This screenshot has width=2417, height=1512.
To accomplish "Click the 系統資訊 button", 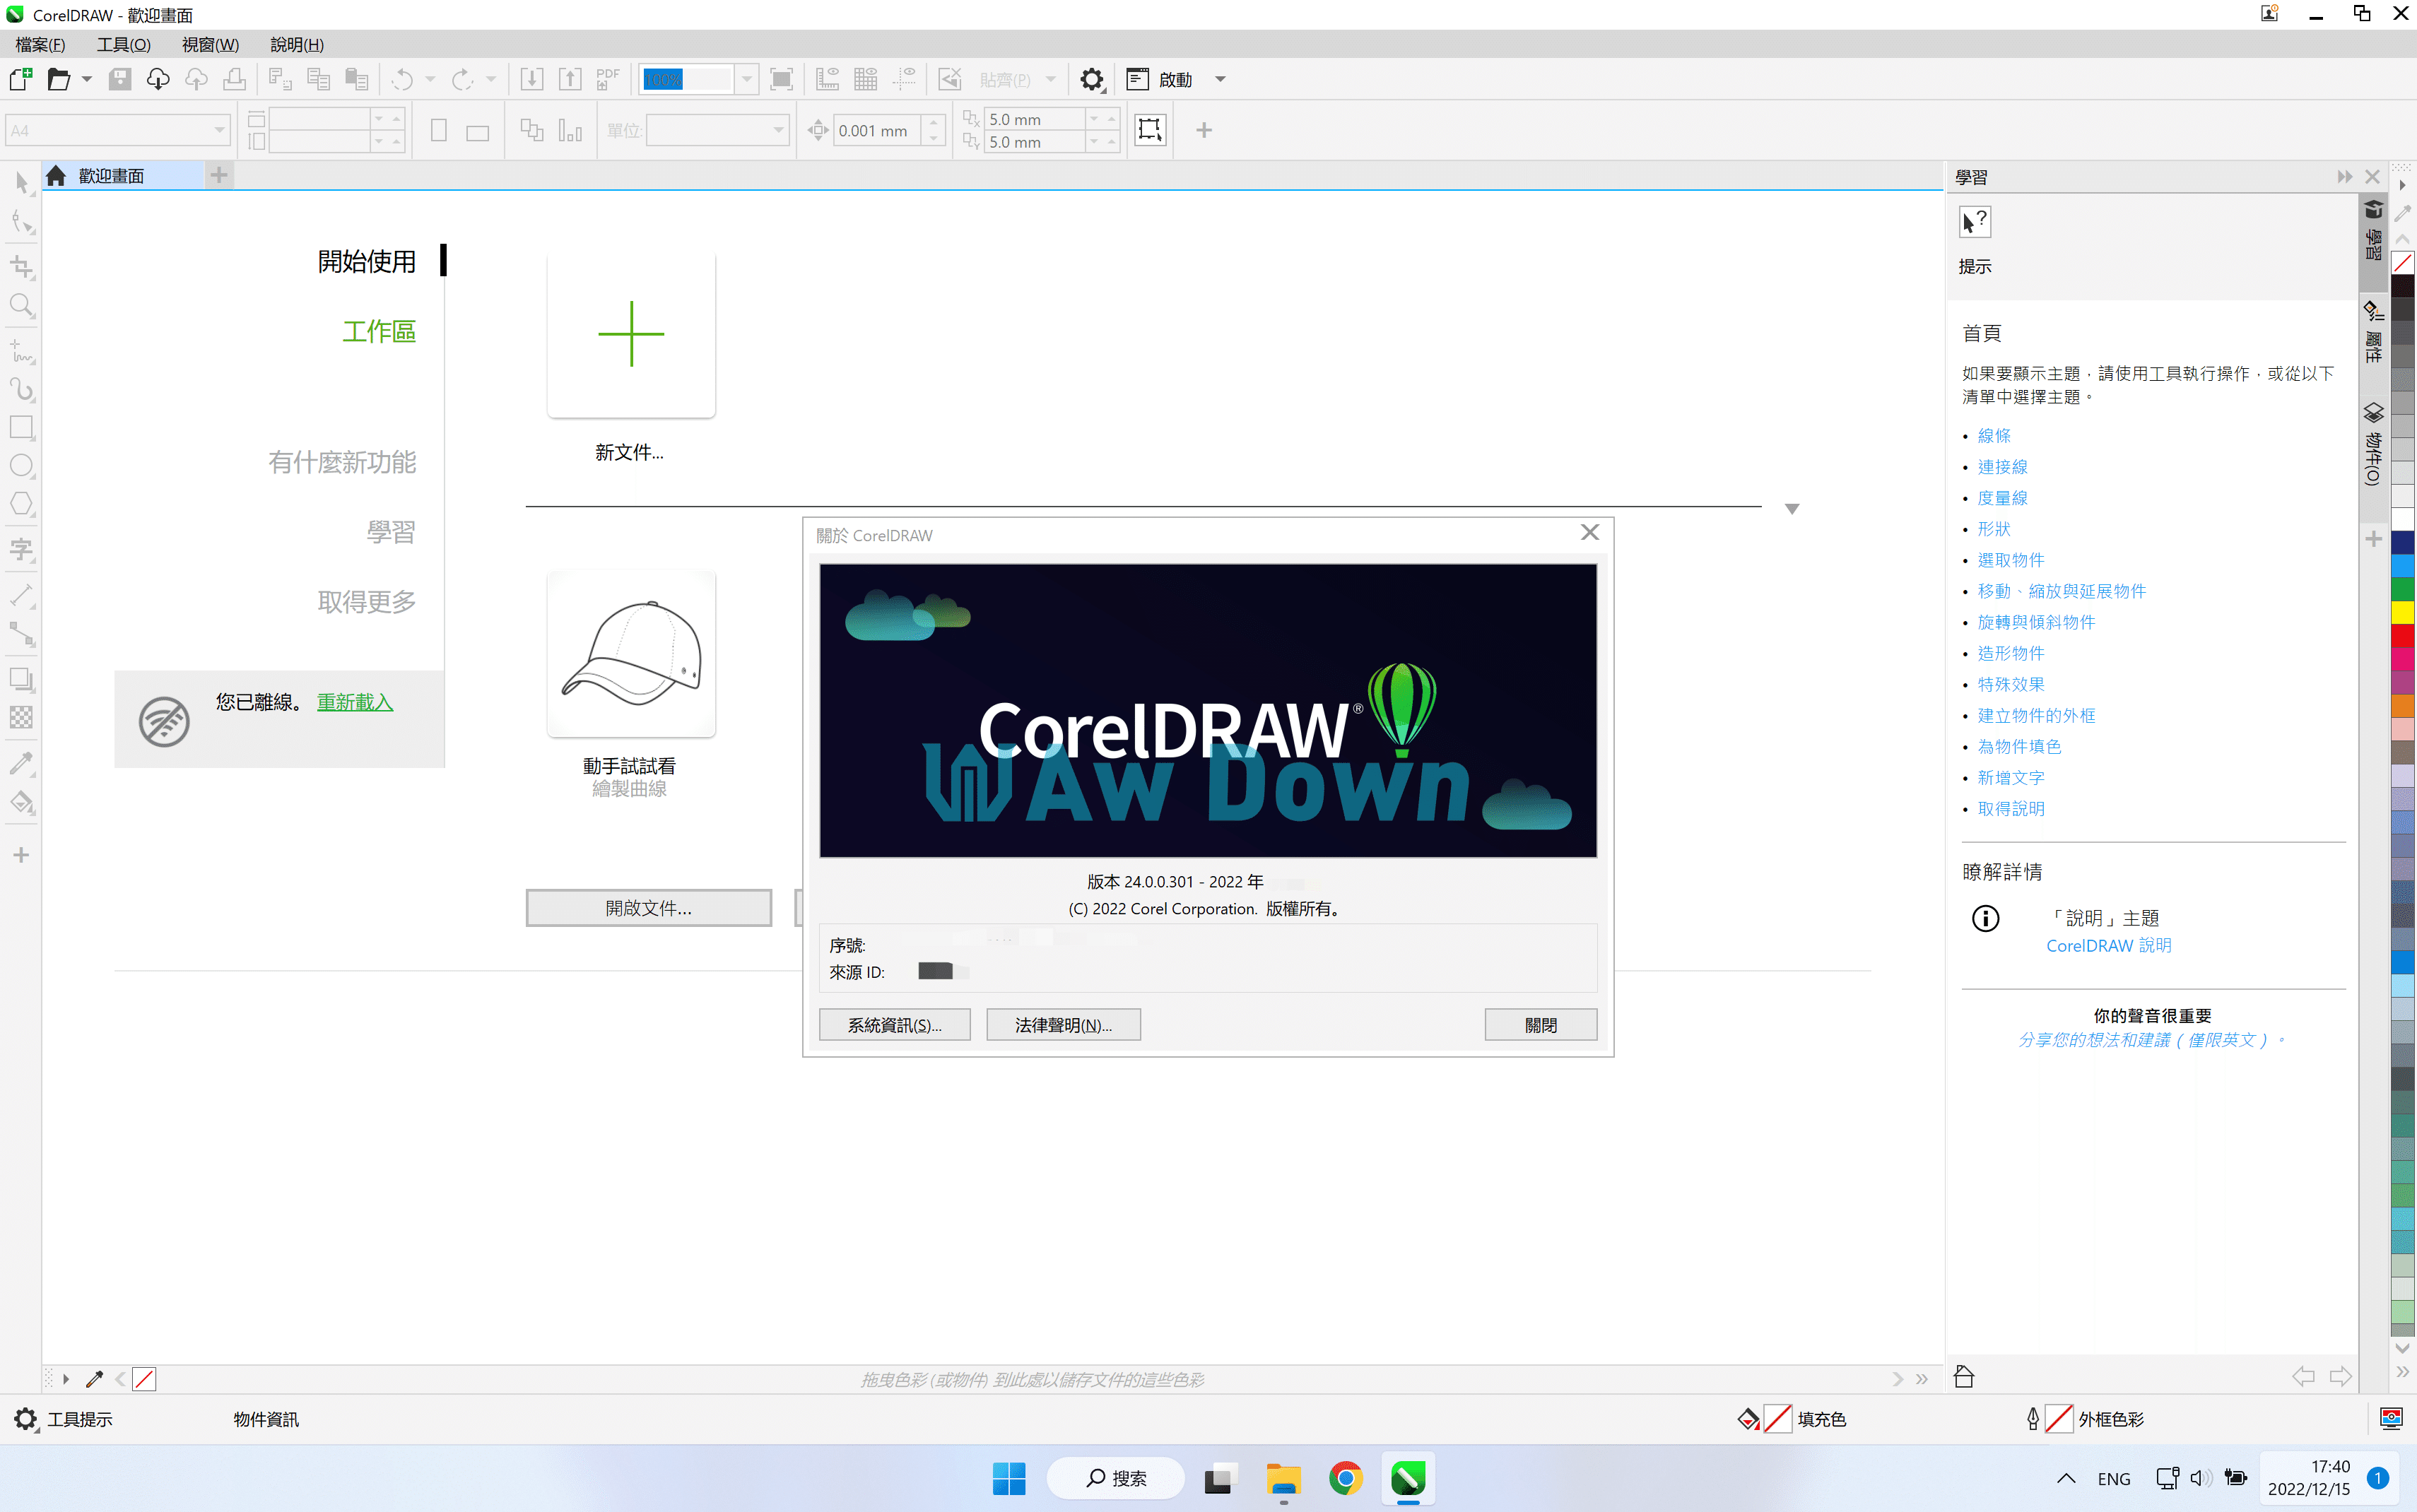I will (x=894, y=1025).
